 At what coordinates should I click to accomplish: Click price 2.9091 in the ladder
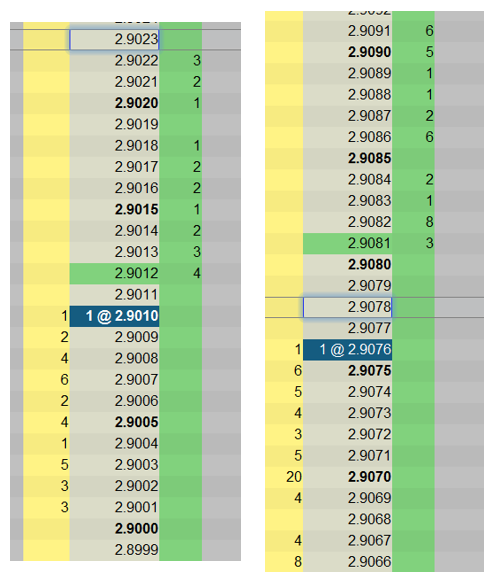pyautogui.click(x=370, y=31)
